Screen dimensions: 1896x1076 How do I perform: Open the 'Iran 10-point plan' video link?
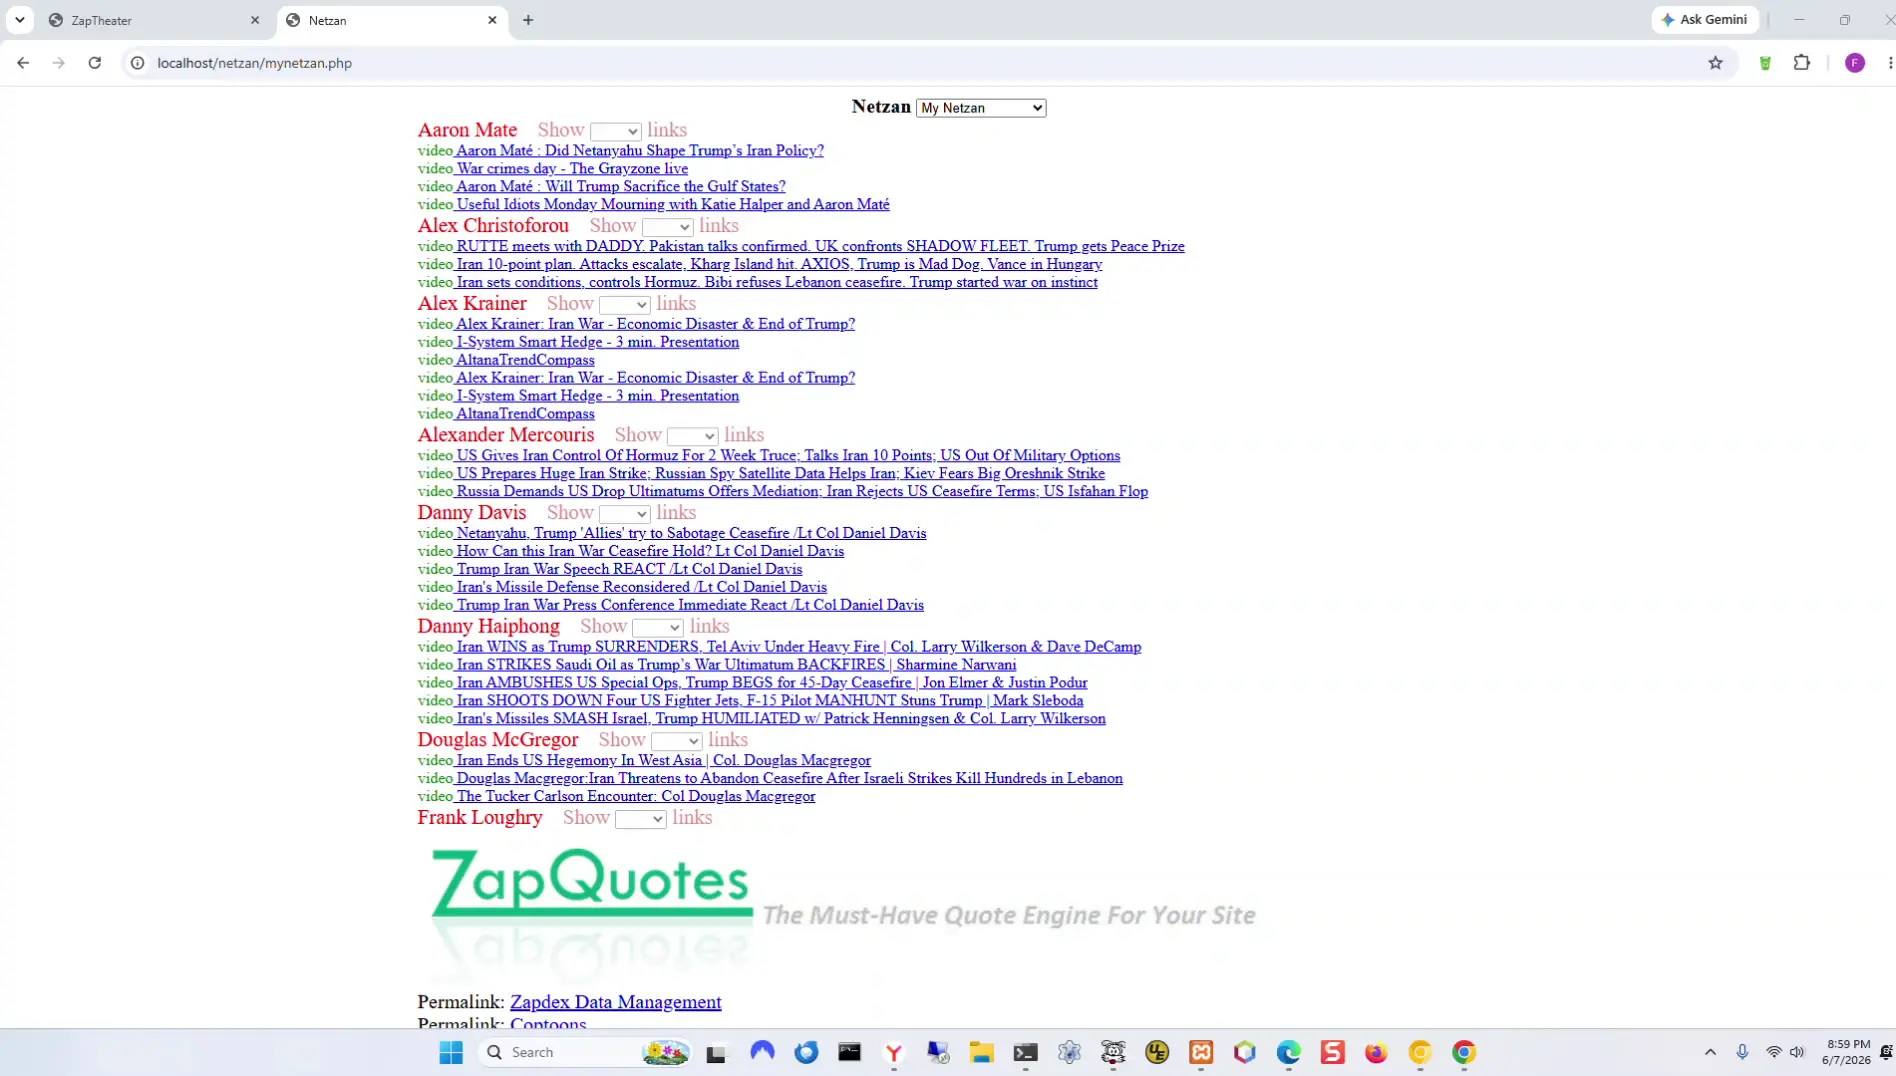(779, 265)
